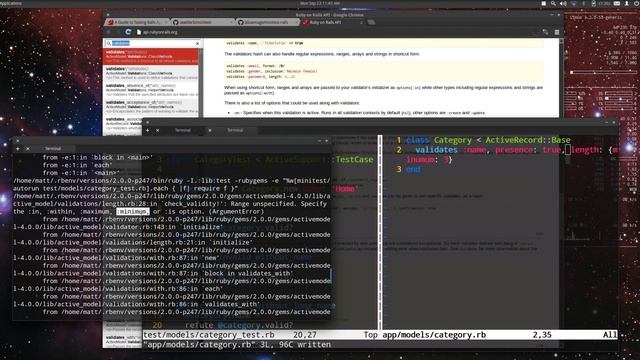Open a new Chrome tab

(371, 22)
